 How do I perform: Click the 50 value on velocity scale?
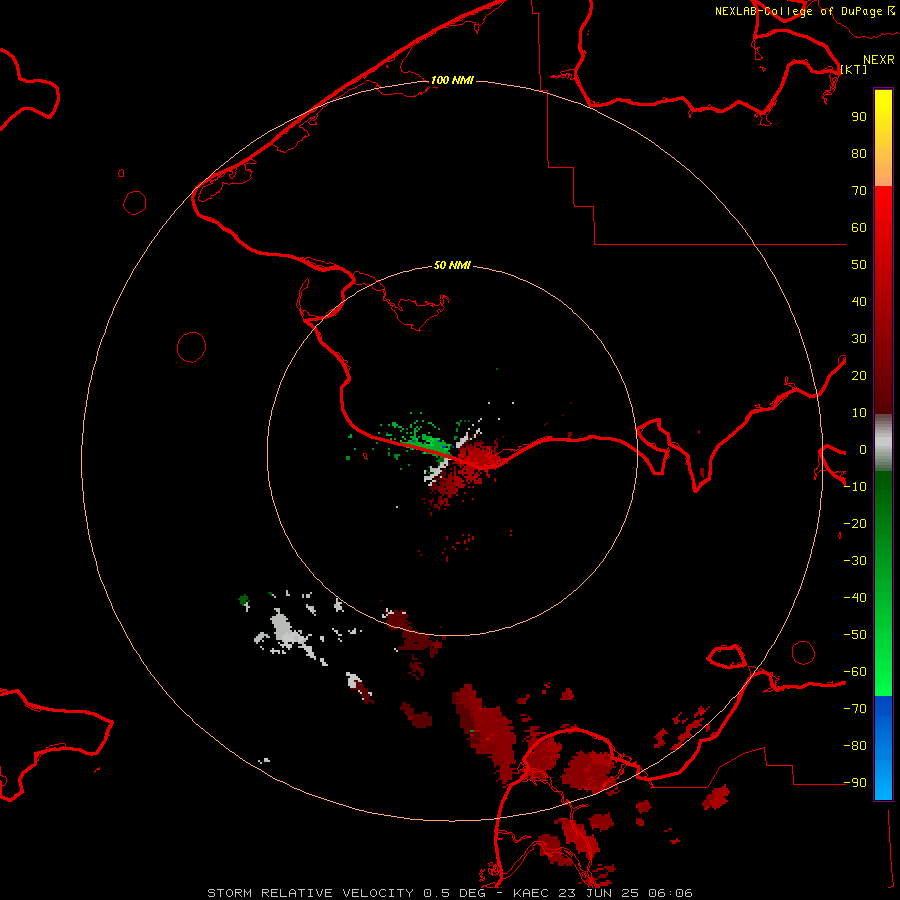pos(859,265)
